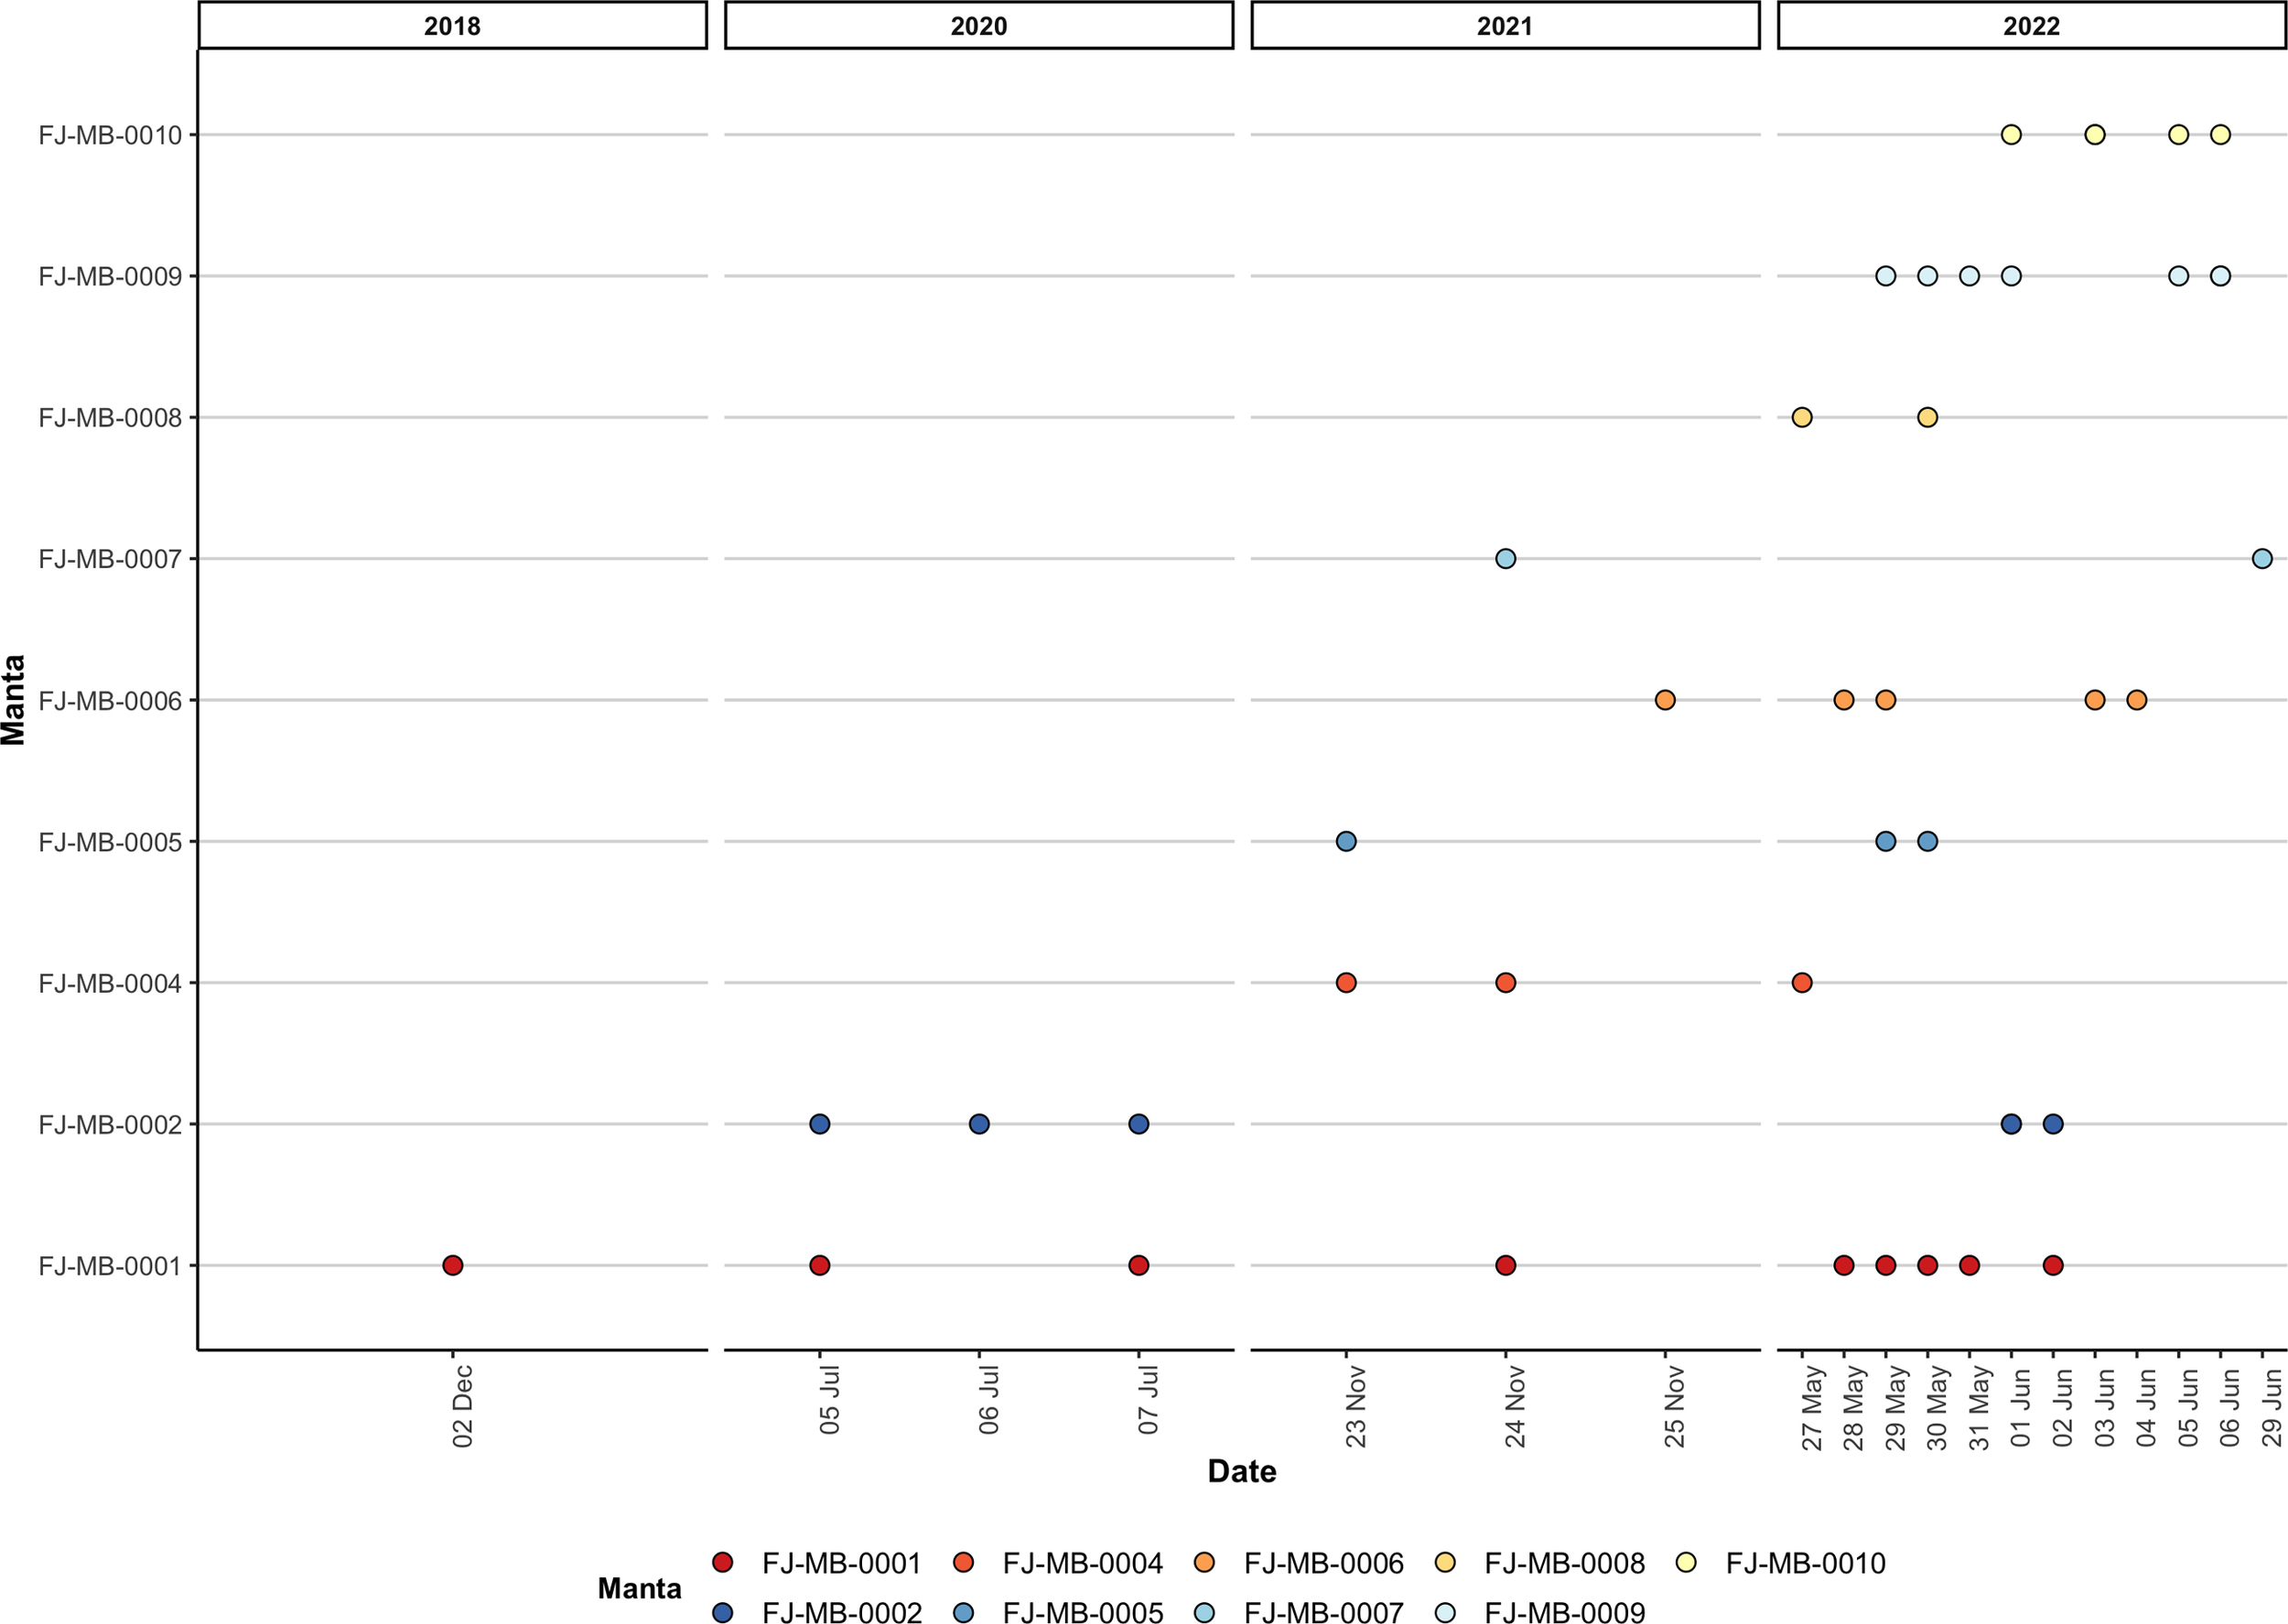Select the FJ-MB-0002 y-axis label
This screenshot has width=2288, height=1624.
point(110,1125)
